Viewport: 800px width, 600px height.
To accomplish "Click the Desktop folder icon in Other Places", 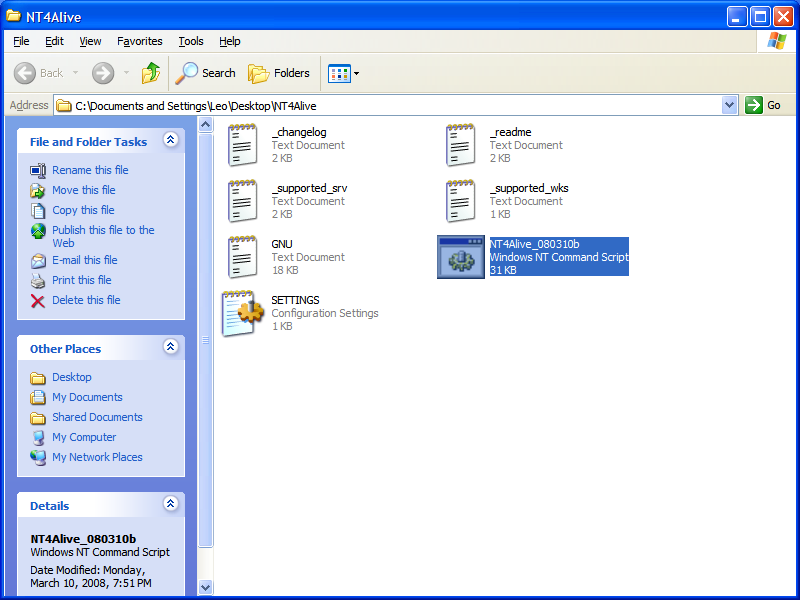I will tap(38, 378).
